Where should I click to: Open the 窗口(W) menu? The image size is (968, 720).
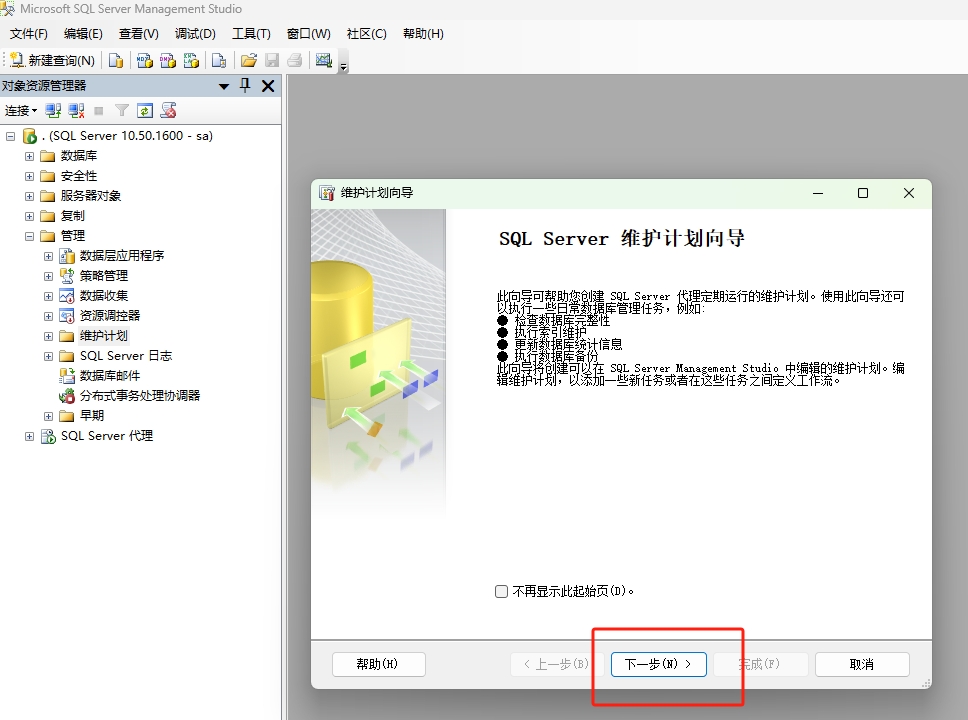[309, 34]
